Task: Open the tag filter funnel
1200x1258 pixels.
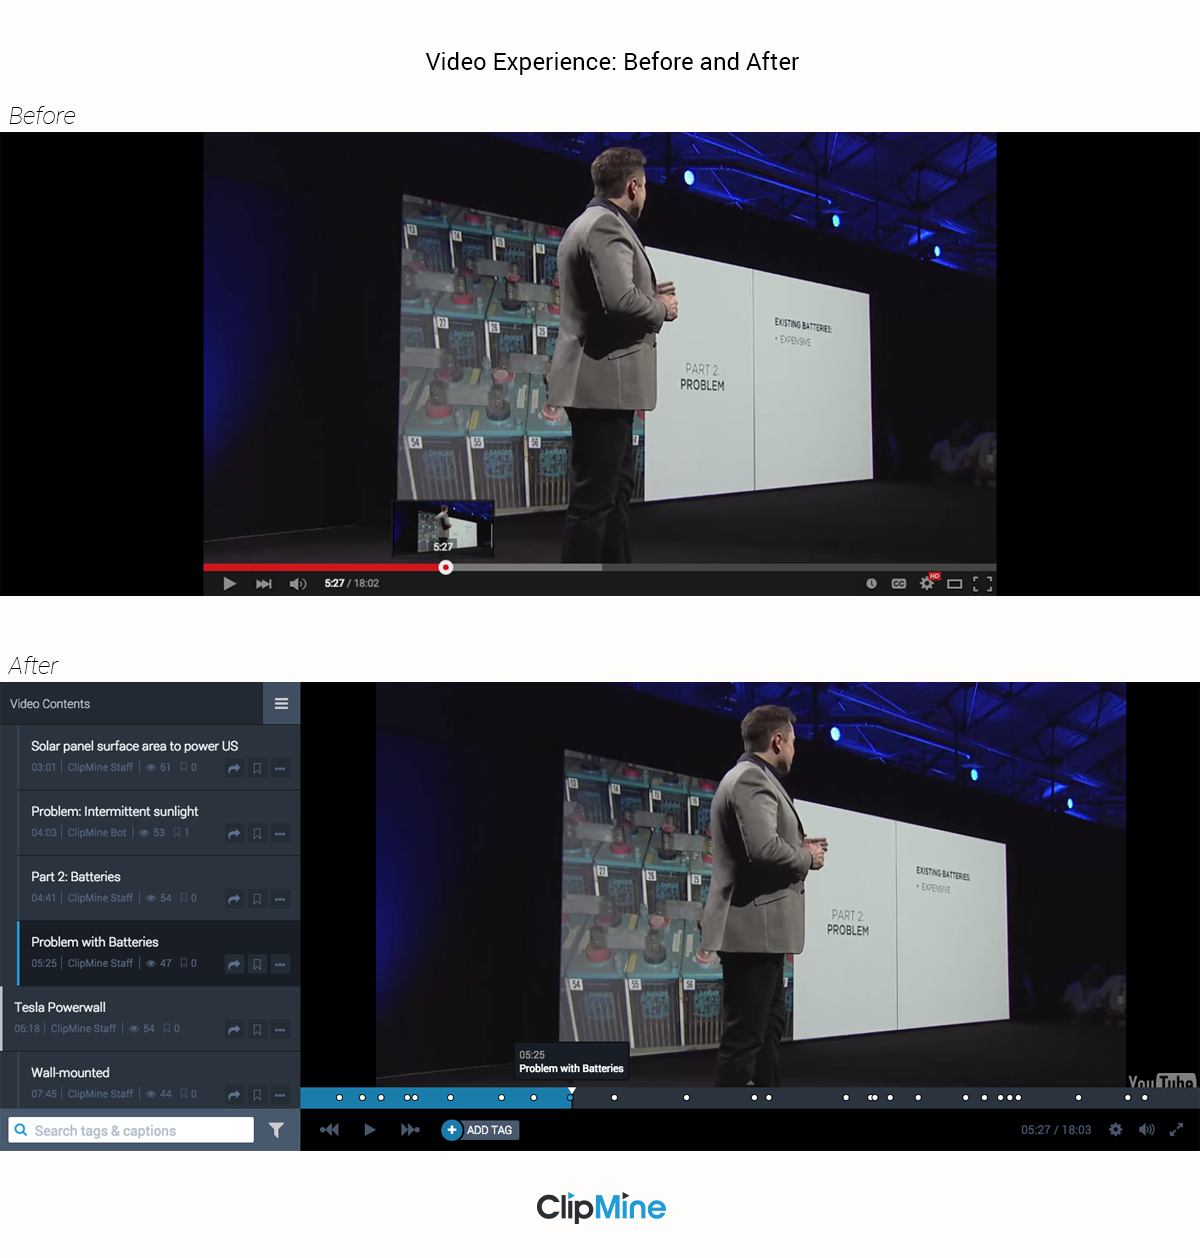Action: [x=276, y=1130]
